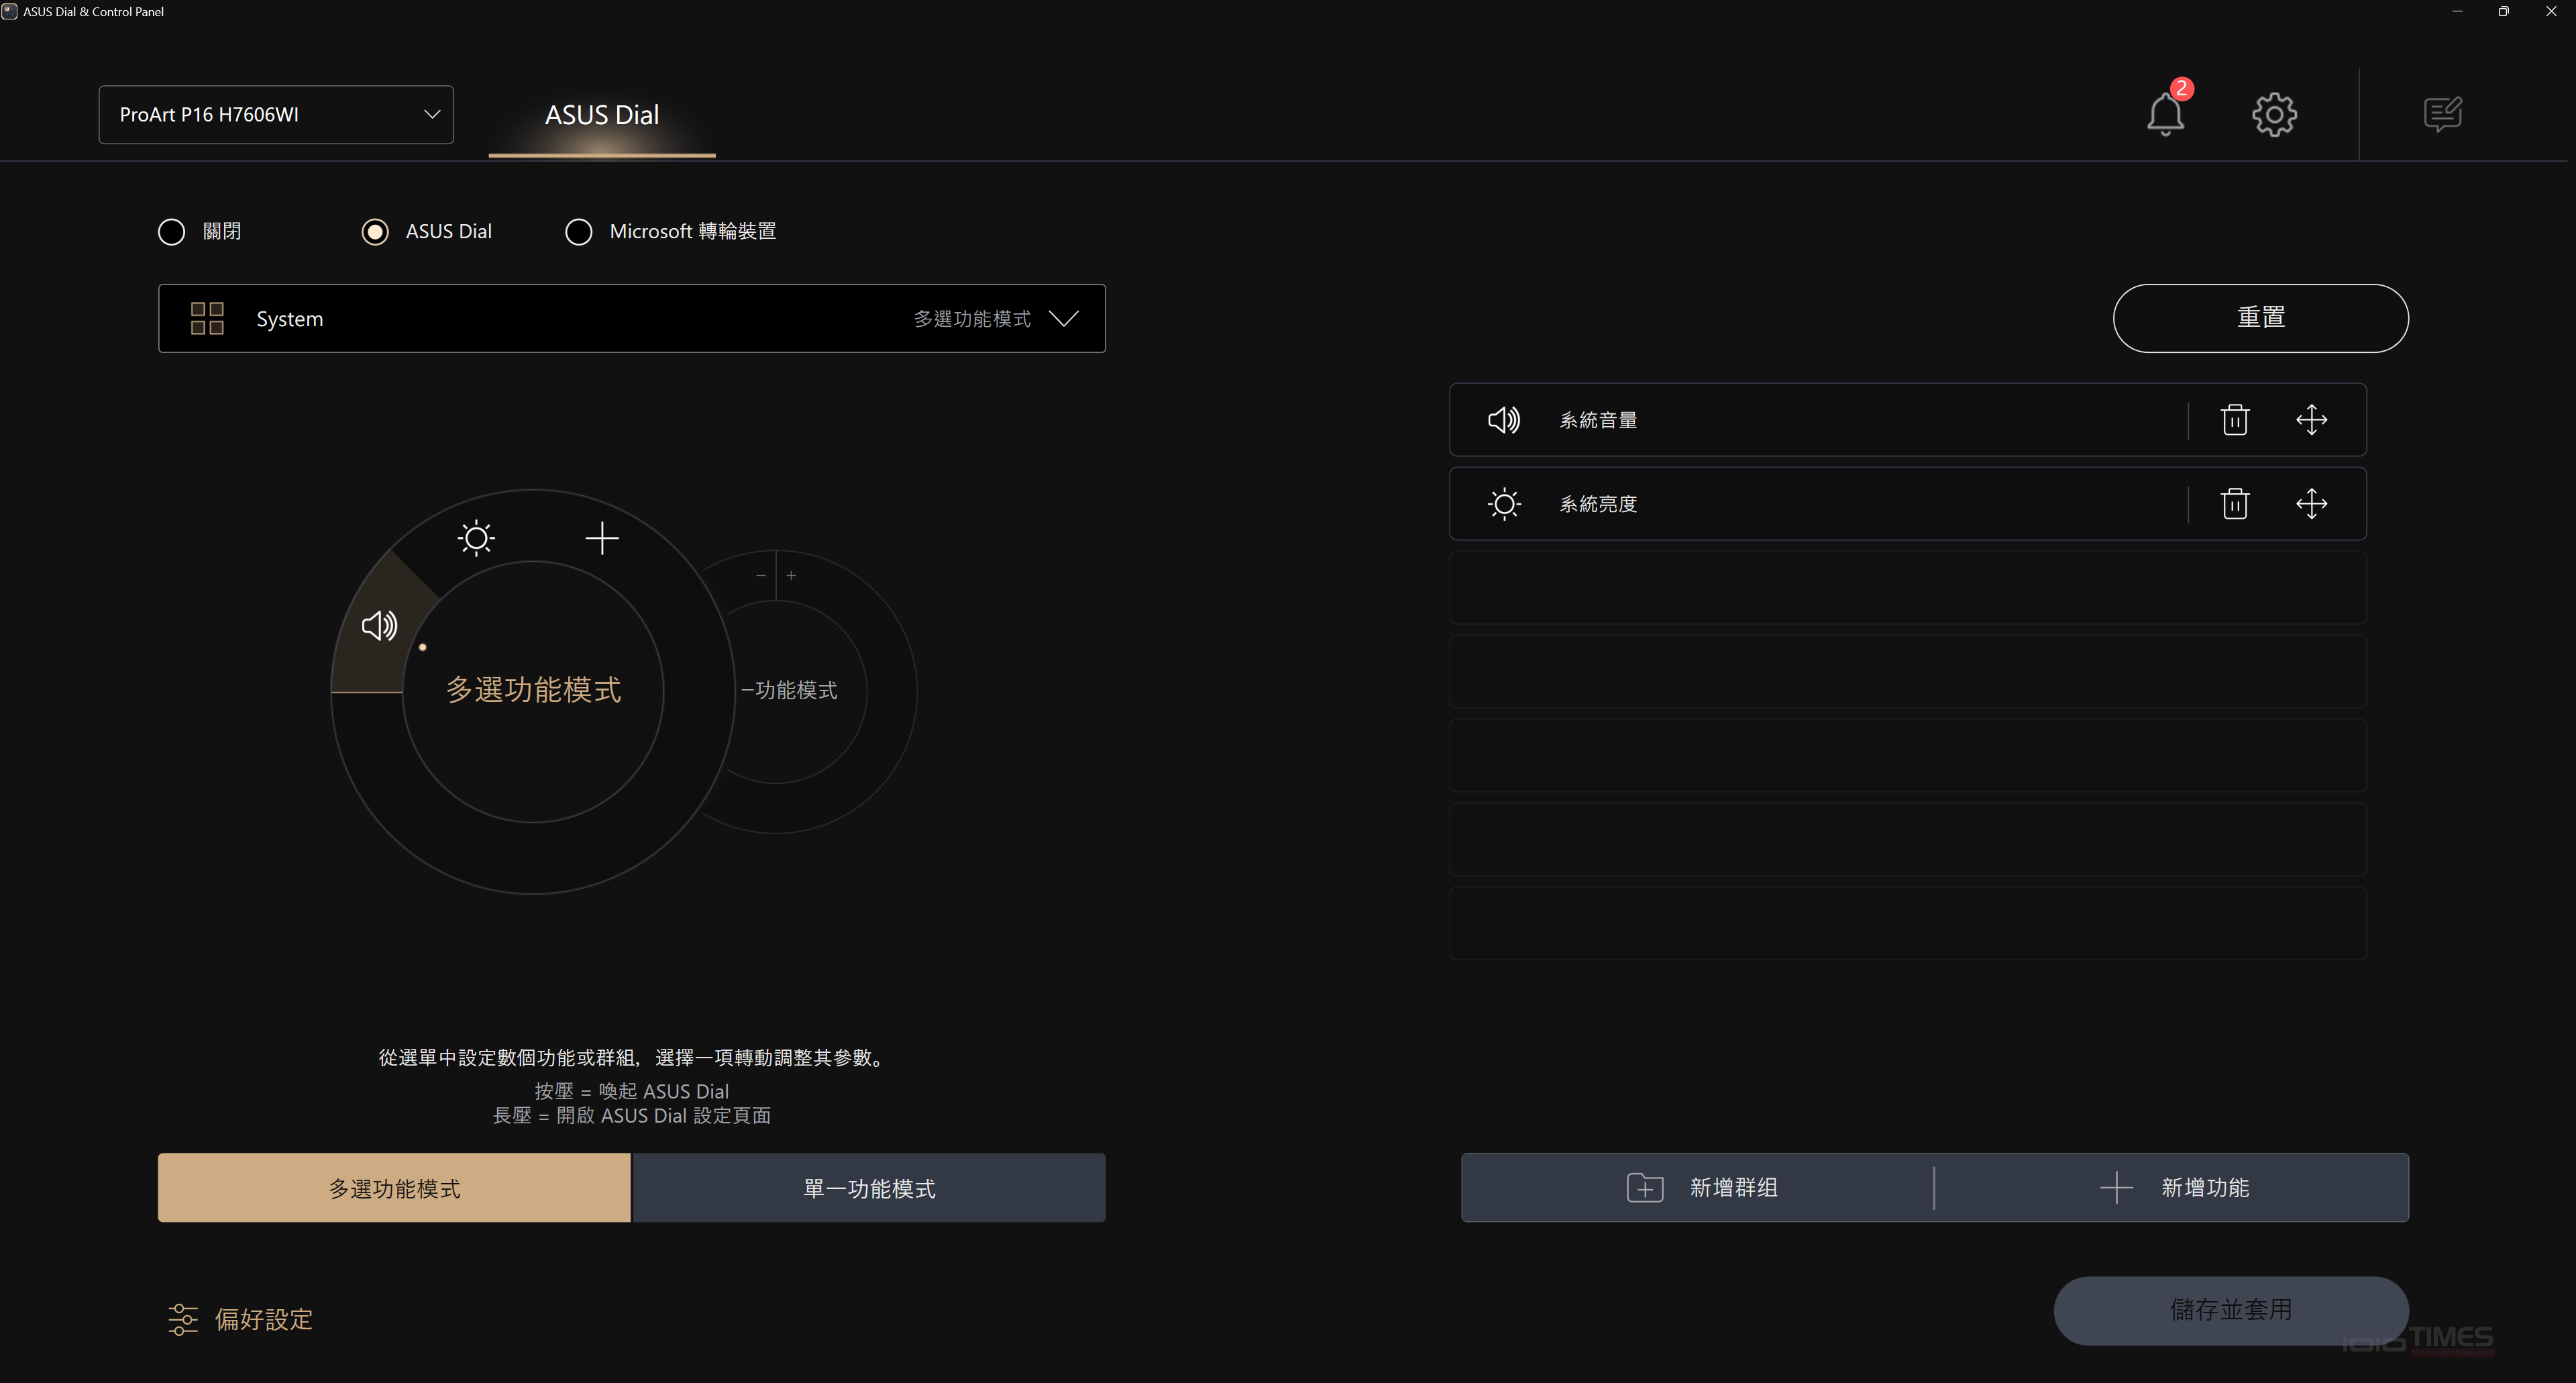Screen dimensions: 2576x1383
Task: Click the feedback note icon
Action: click(2442, 114)
